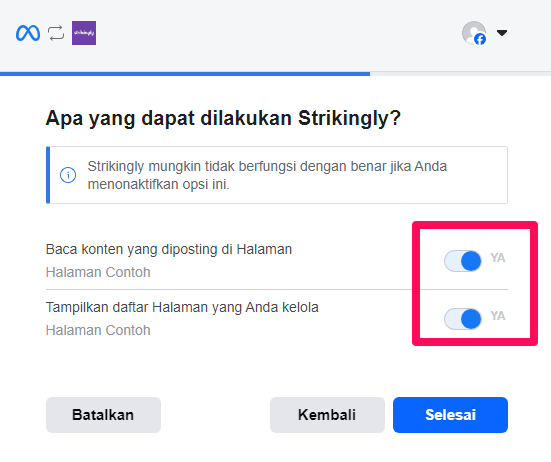Toggle off 'Tampilkan daftar Halaman yang Anda kelola'
This screenshot has width=551, height=462.
[x=462, y=319]
